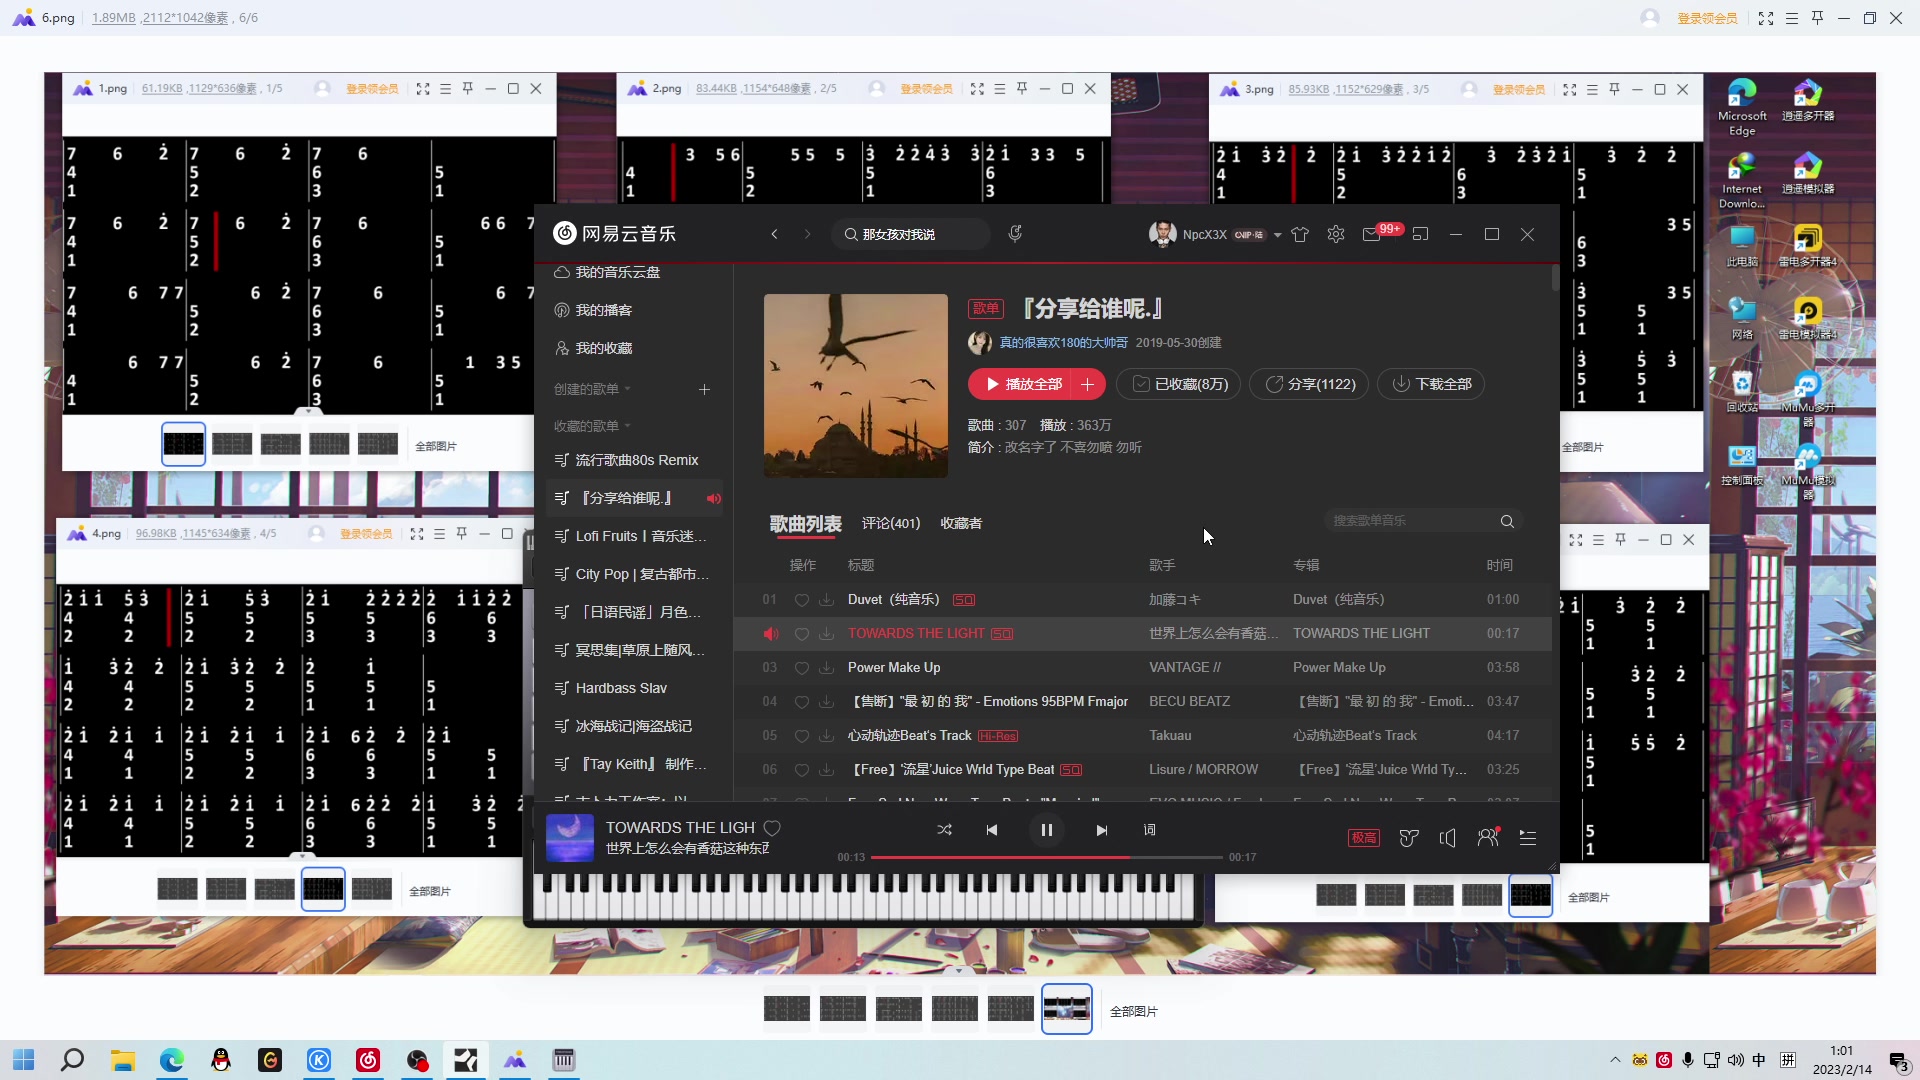This screenshot has height=1080, width=1920.
Task: Mute the volume speaker icon
Action: click(x=1448, y=838)
